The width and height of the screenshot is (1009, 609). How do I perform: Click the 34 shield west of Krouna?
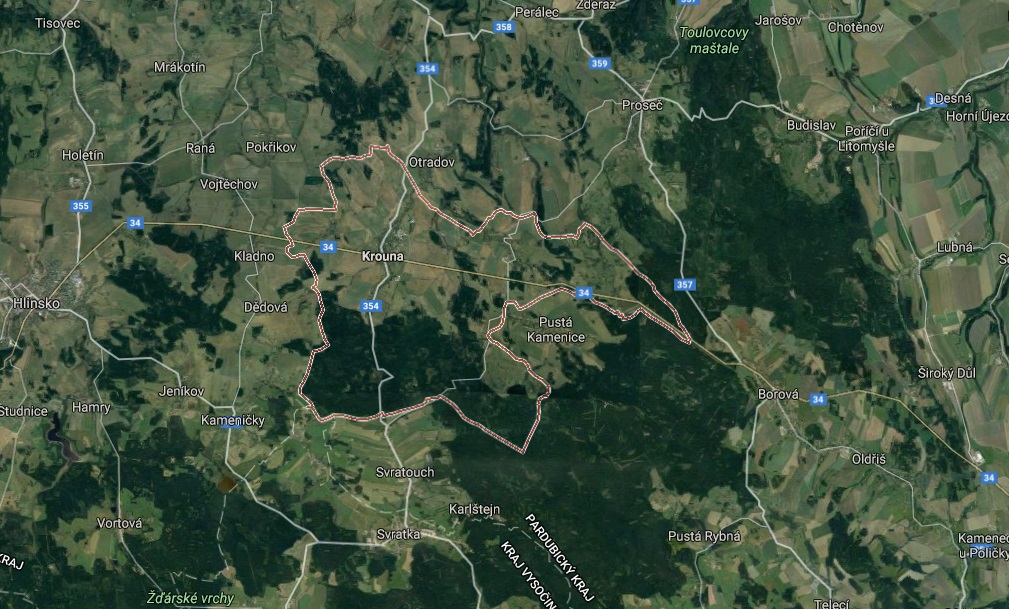[x=328, y=247]
